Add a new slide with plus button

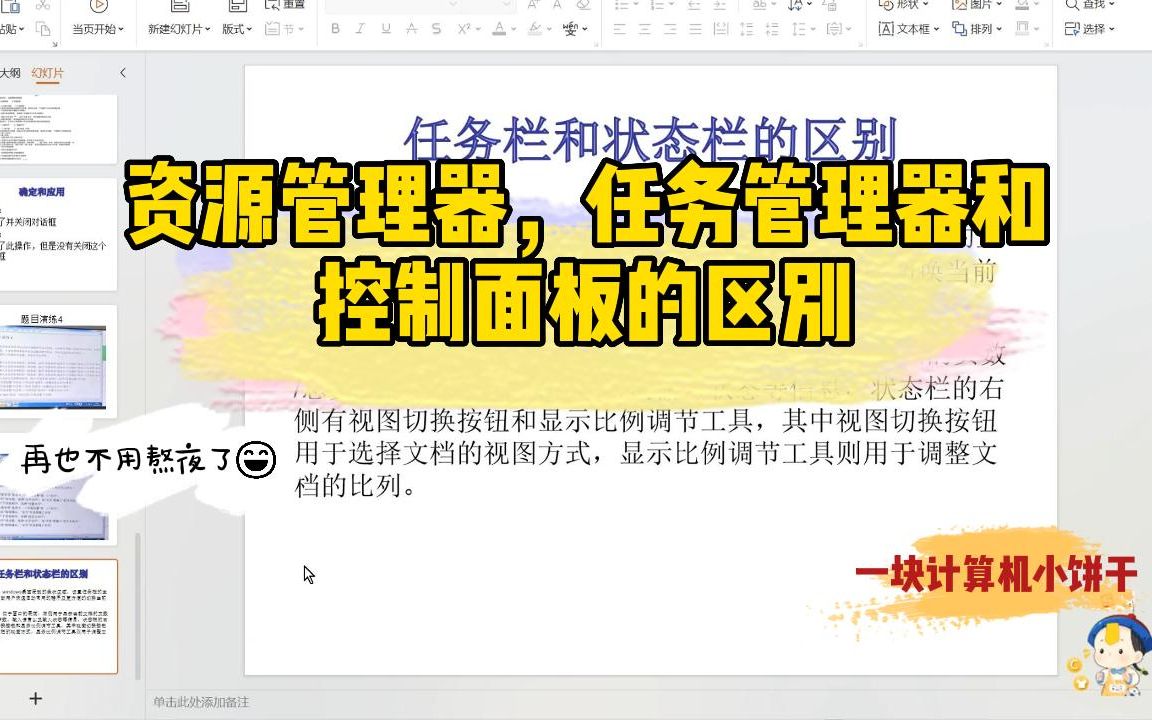pyautogui.click(x=35, y=698)
